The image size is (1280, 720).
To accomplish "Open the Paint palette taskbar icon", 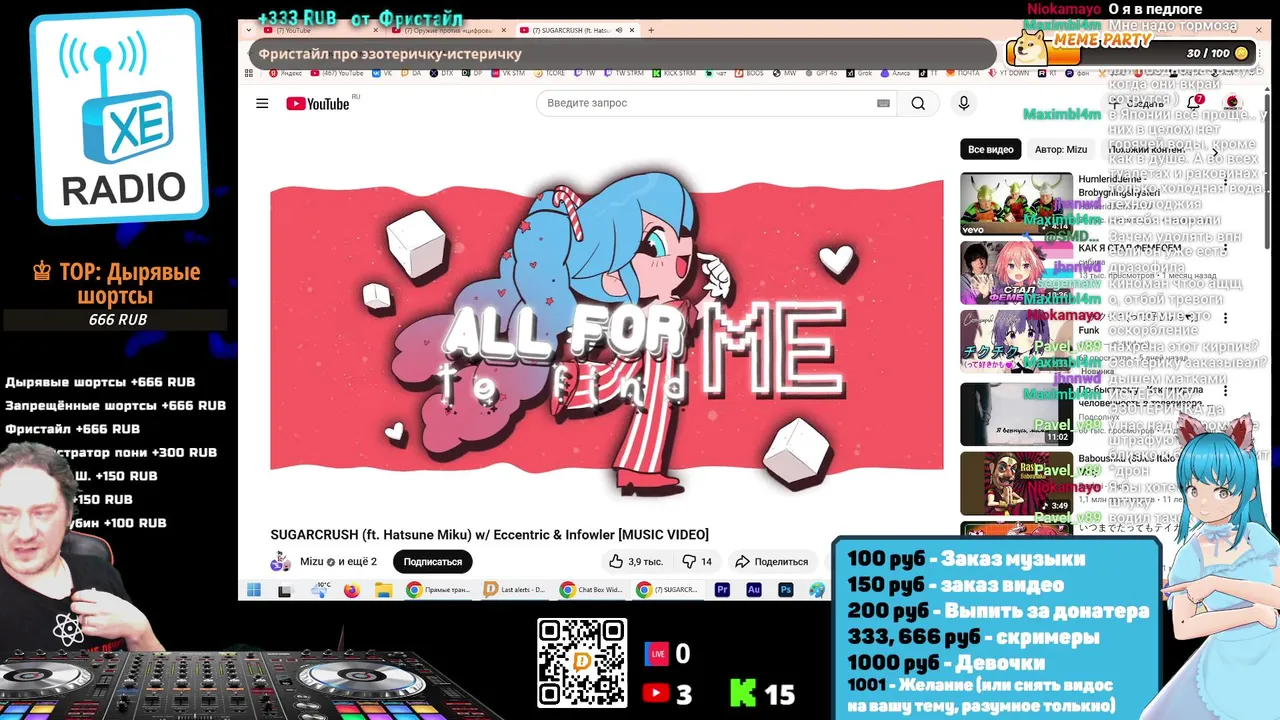I will pyautogui.click(x=818, y=590).
